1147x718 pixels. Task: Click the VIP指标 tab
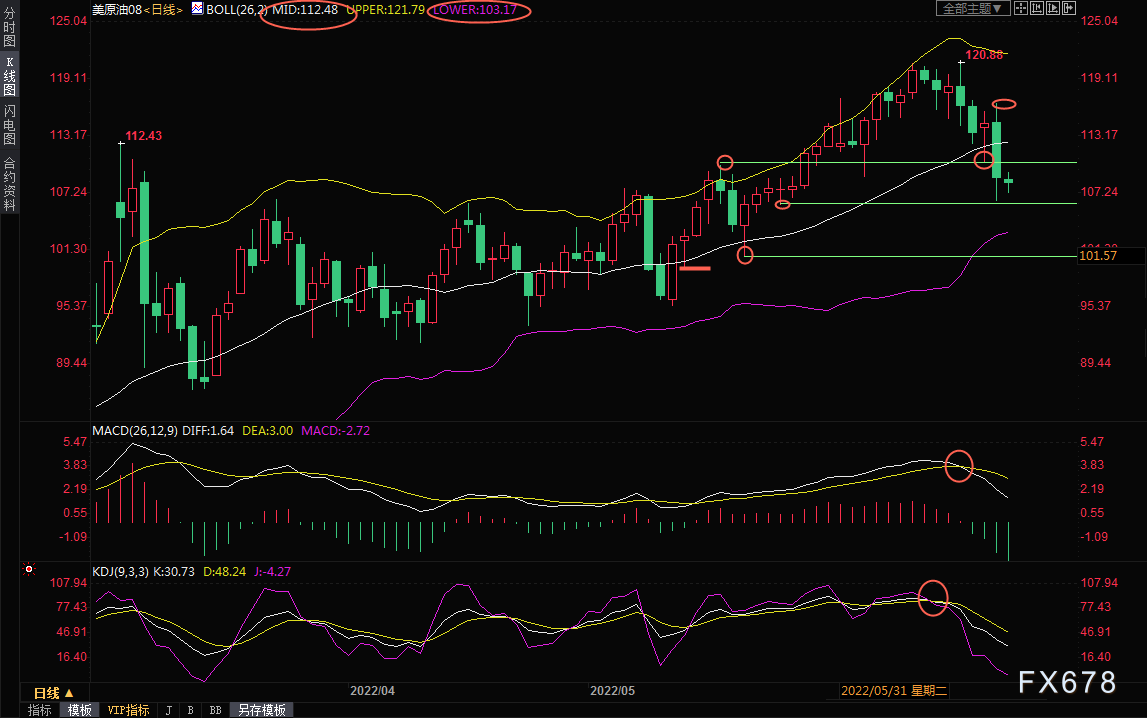point(128,710)
